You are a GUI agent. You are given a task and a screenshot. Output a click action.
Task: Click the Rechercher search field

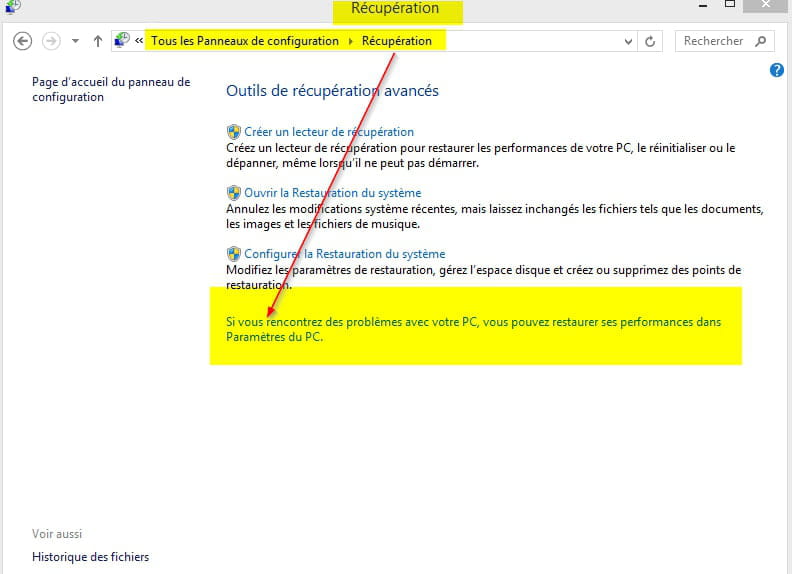tap(724, 41)
